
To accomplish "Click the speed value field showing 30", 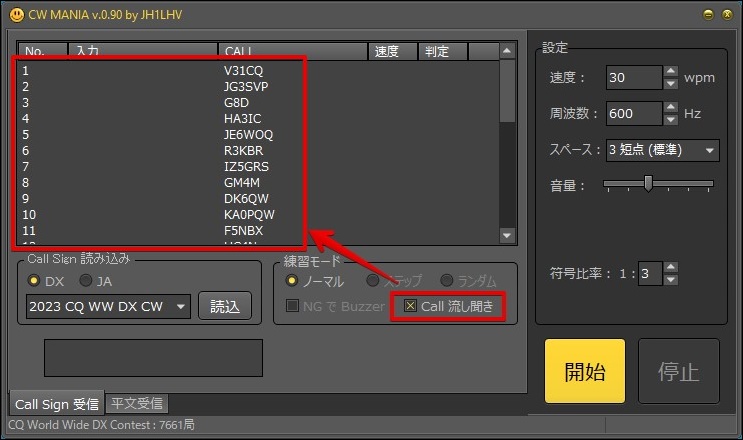I will pyautogui.click(x=634, y=78).
